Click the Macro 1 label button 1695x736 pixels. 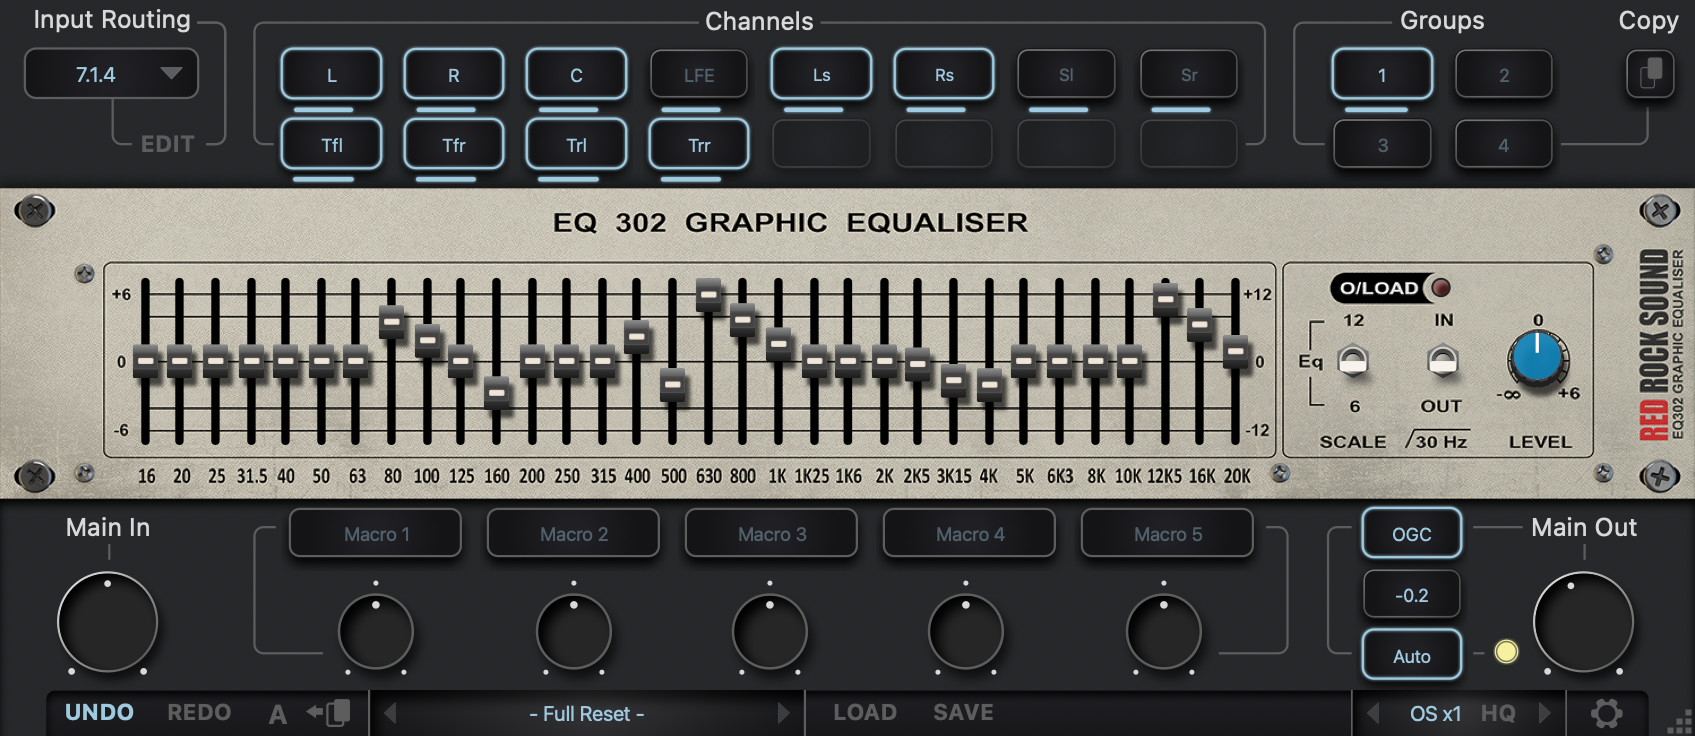(x=376, y=534)
